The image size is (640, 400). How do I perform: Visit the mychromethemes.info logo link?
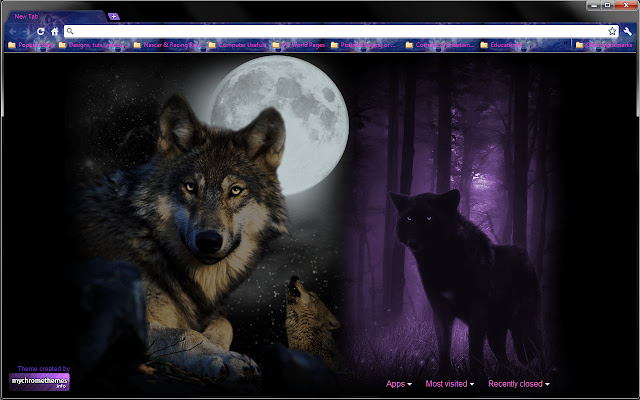tap(39, 382)
